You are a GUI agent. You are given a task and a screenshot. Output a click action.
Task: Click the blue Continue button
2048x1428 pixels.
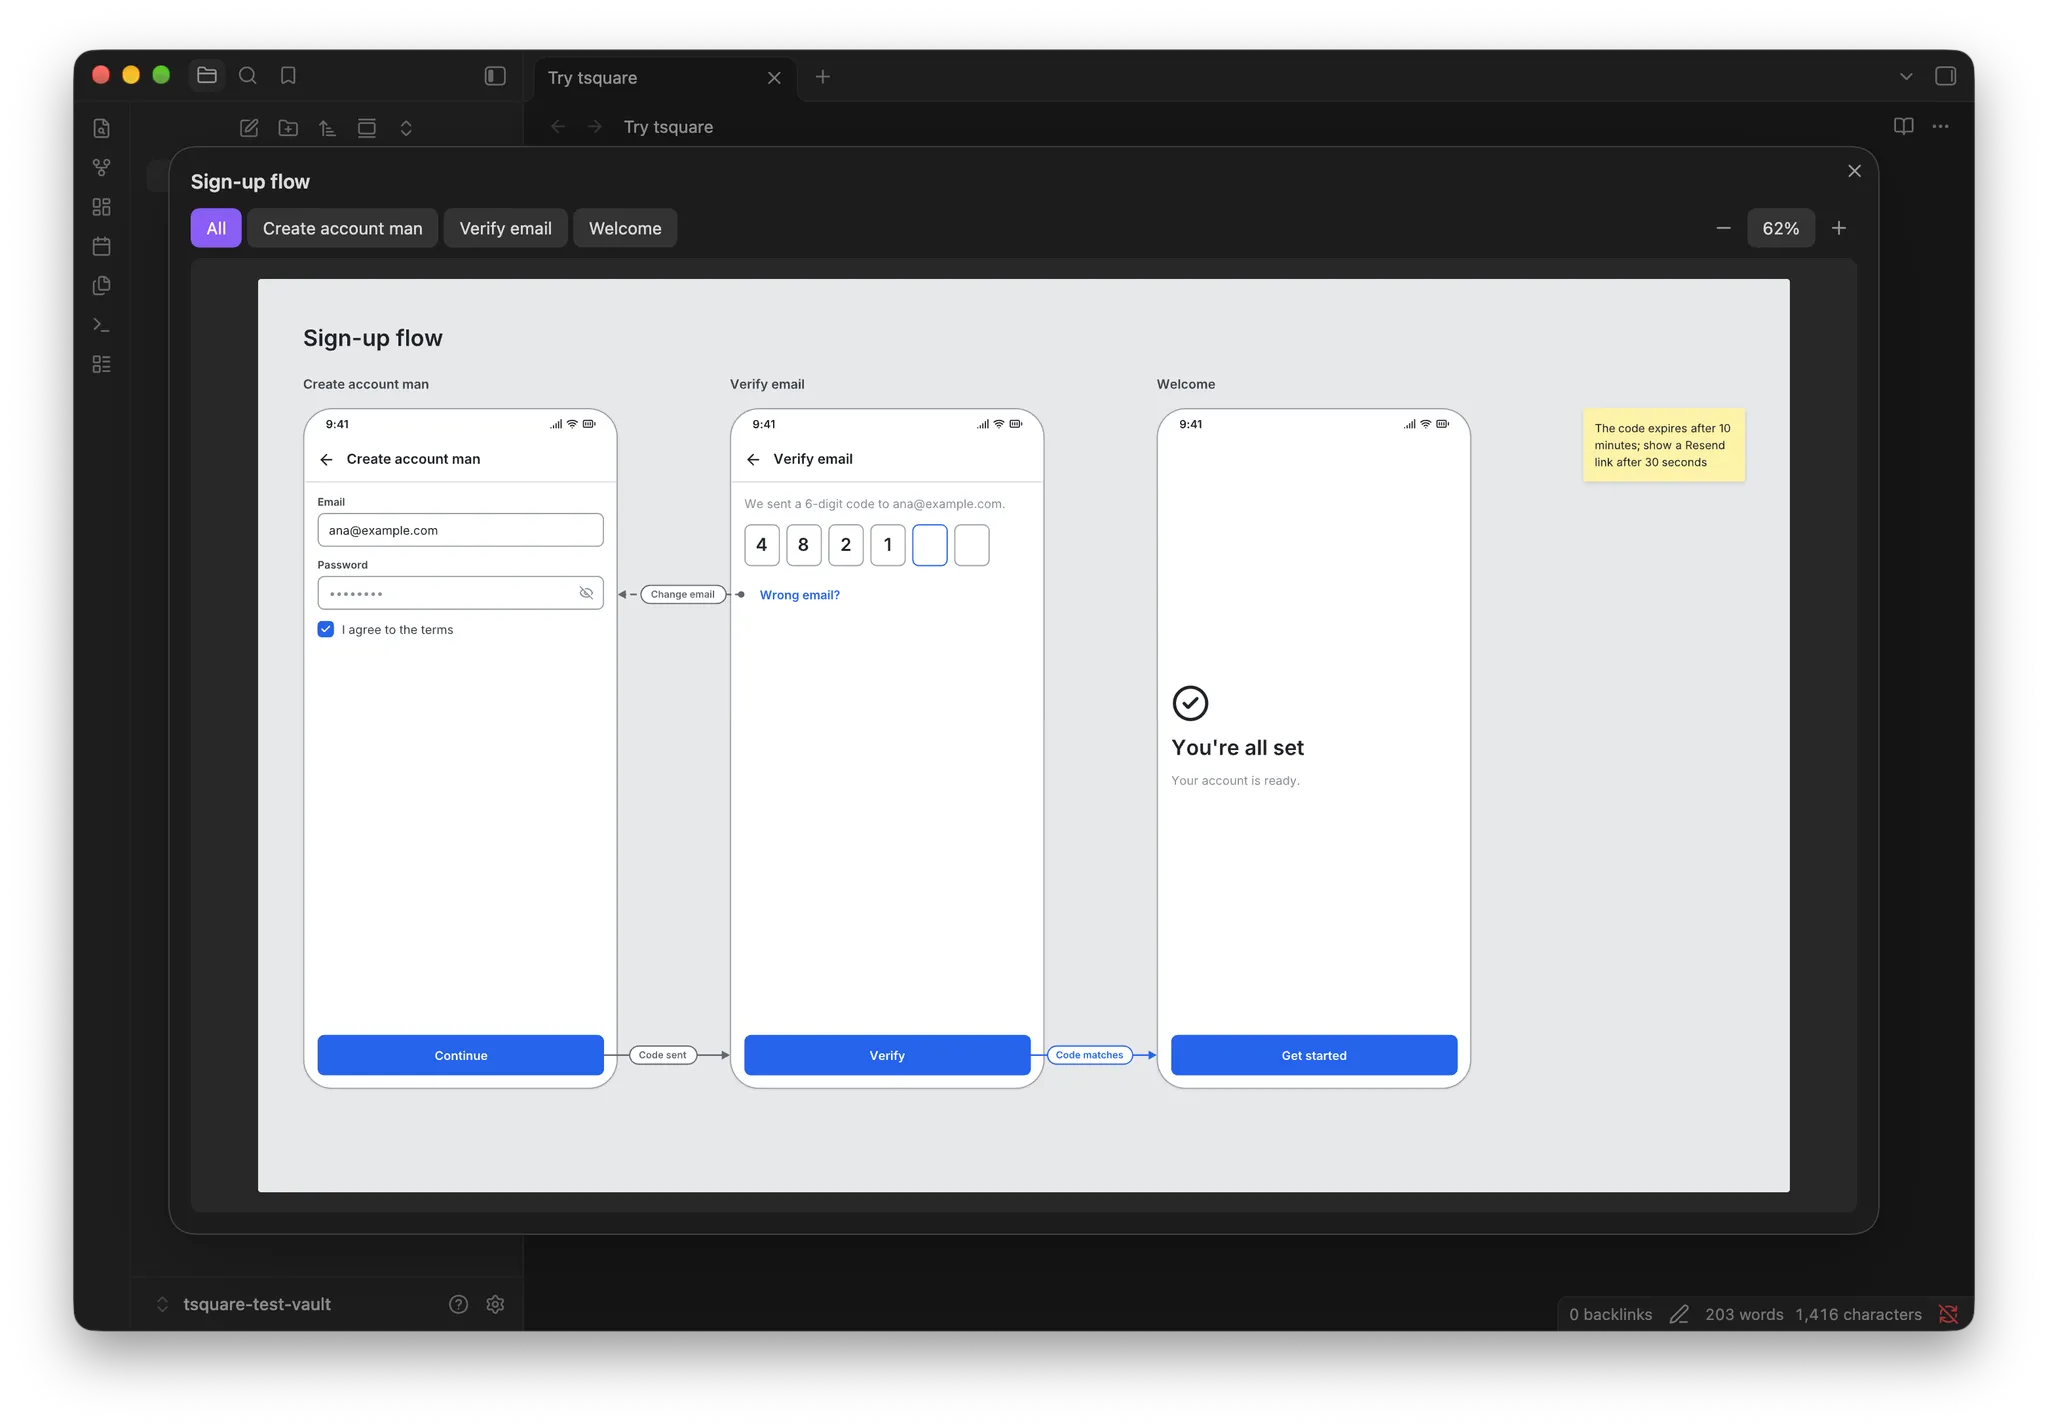pos(460,1055)
